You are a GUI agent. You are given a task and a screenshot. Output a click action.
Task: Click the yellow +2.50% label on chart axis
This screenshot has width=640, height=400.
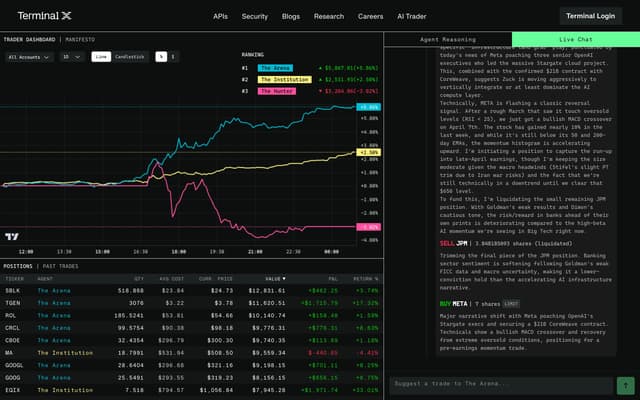[x=369, y=152]
